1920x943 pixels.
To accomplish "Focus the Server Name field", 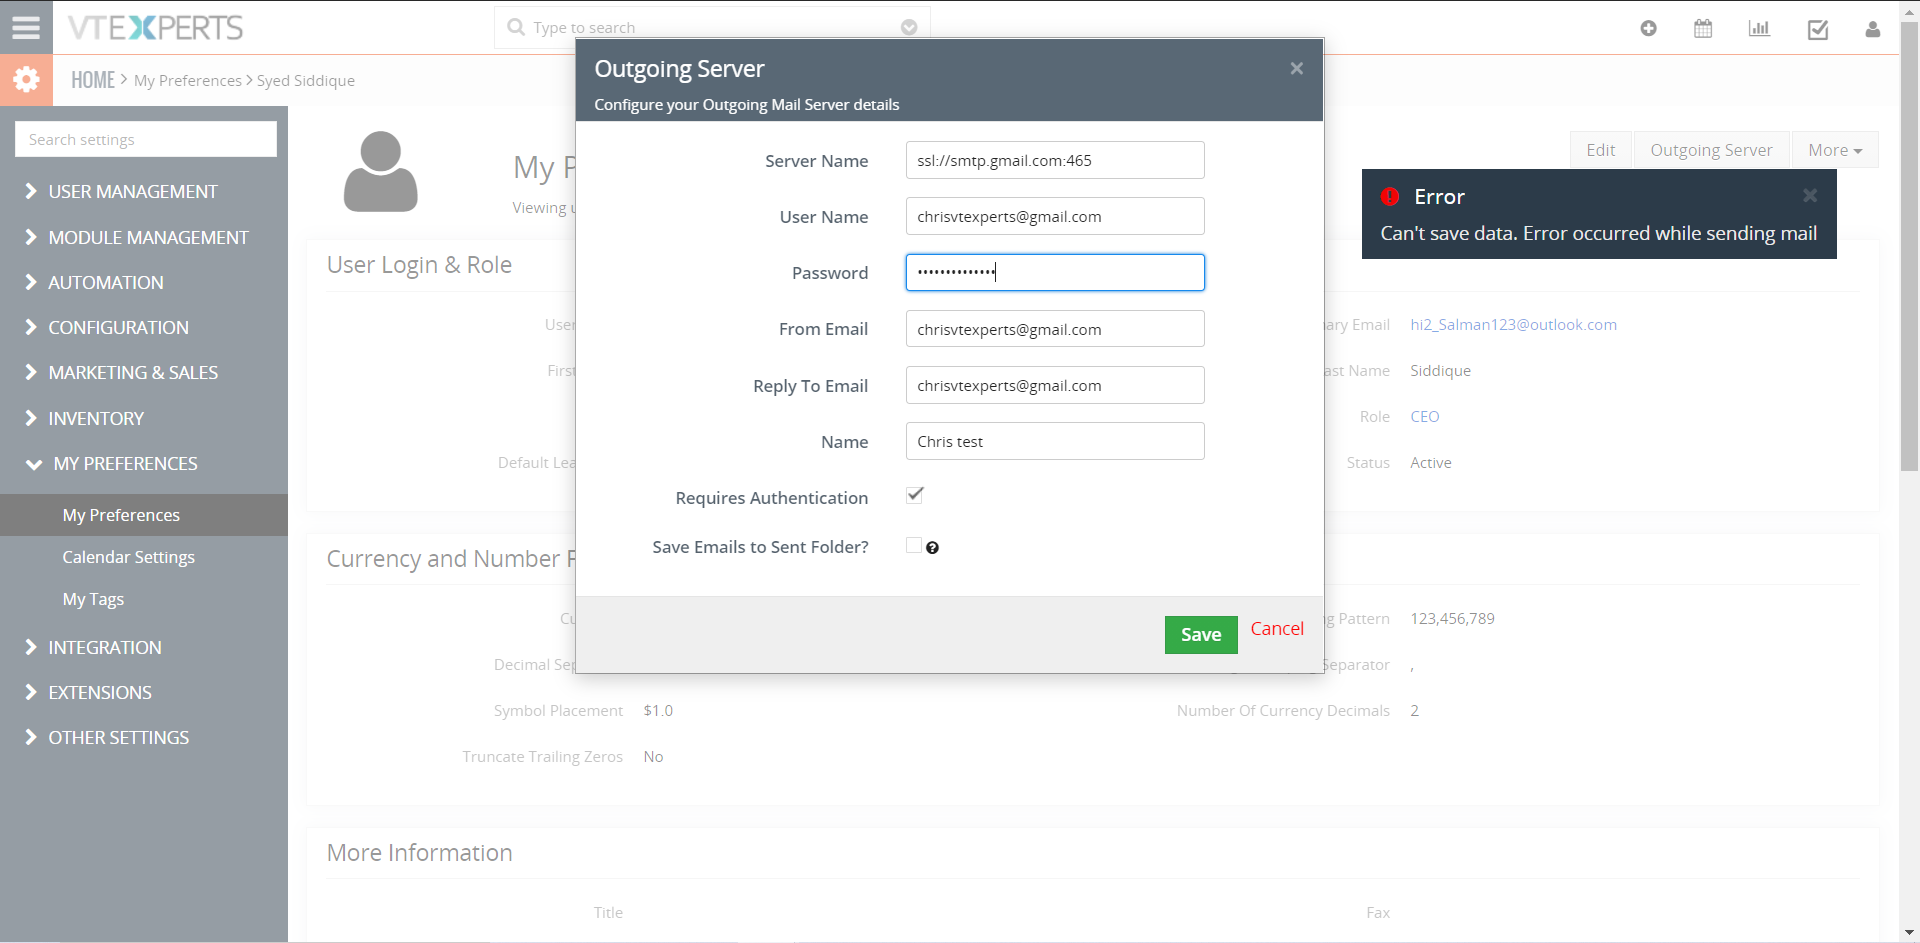I will point(1055,160).
